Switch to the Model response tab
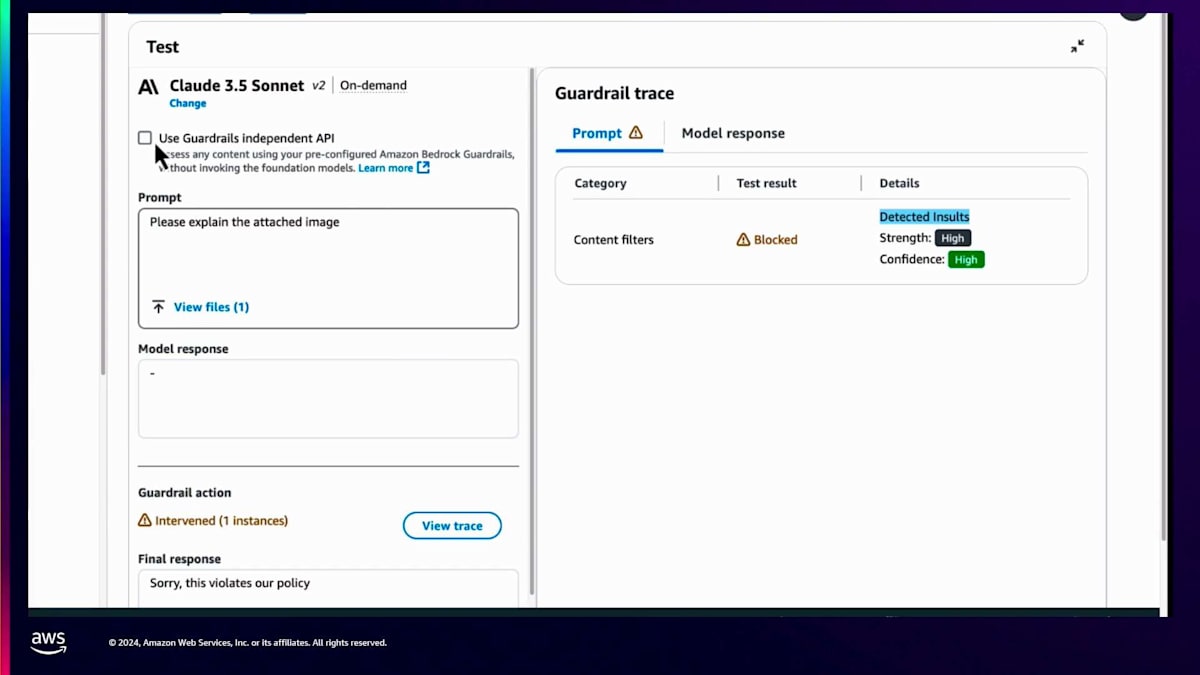 tap(733, 133)
